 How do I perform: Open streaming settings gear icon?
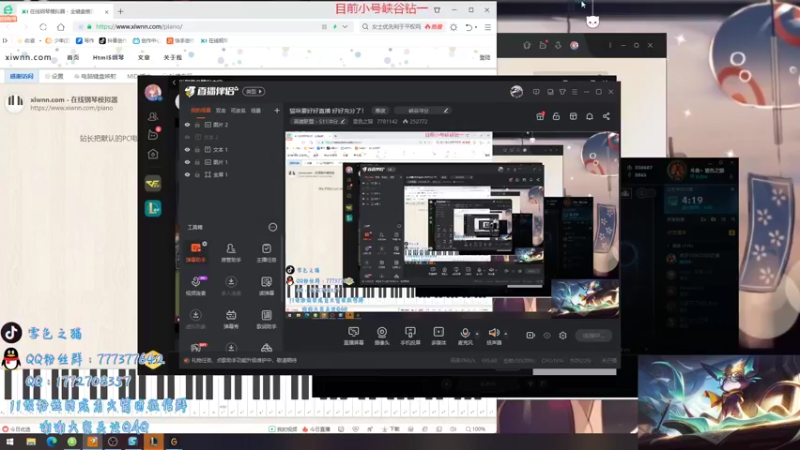click(x=563, y=335)
